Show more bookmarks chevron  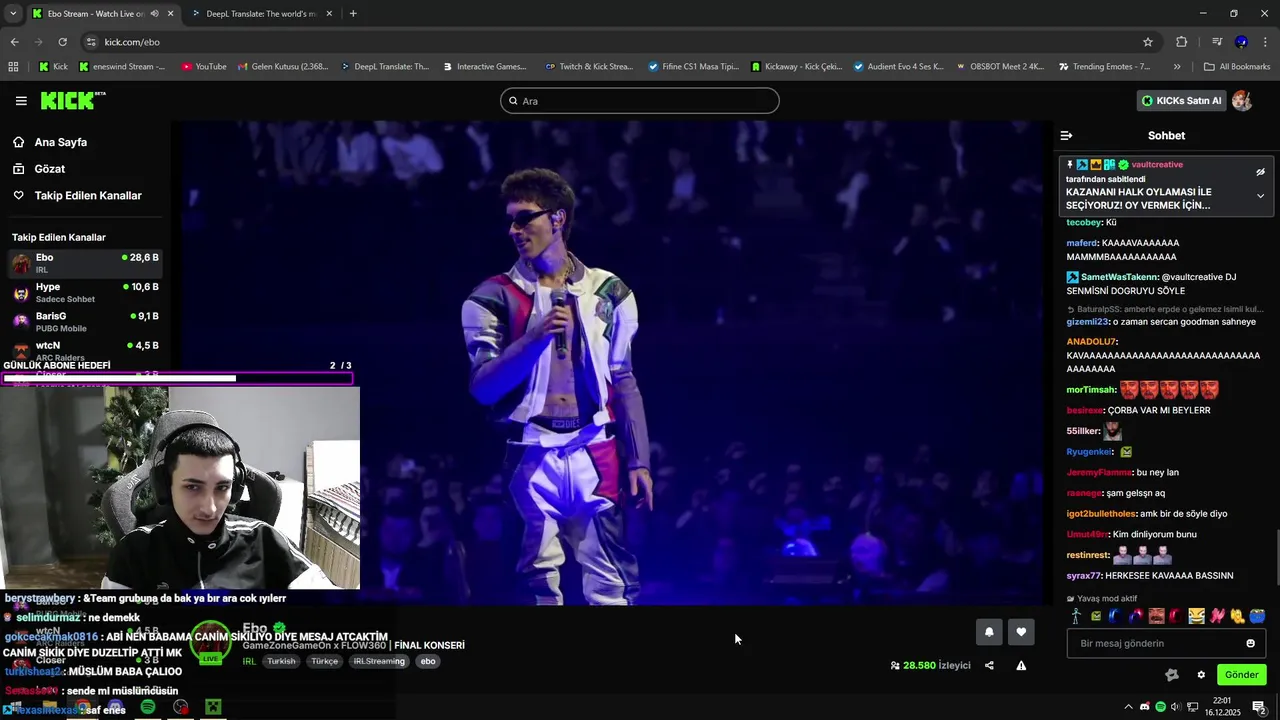pyautogui.click(x=1177, y=67)
